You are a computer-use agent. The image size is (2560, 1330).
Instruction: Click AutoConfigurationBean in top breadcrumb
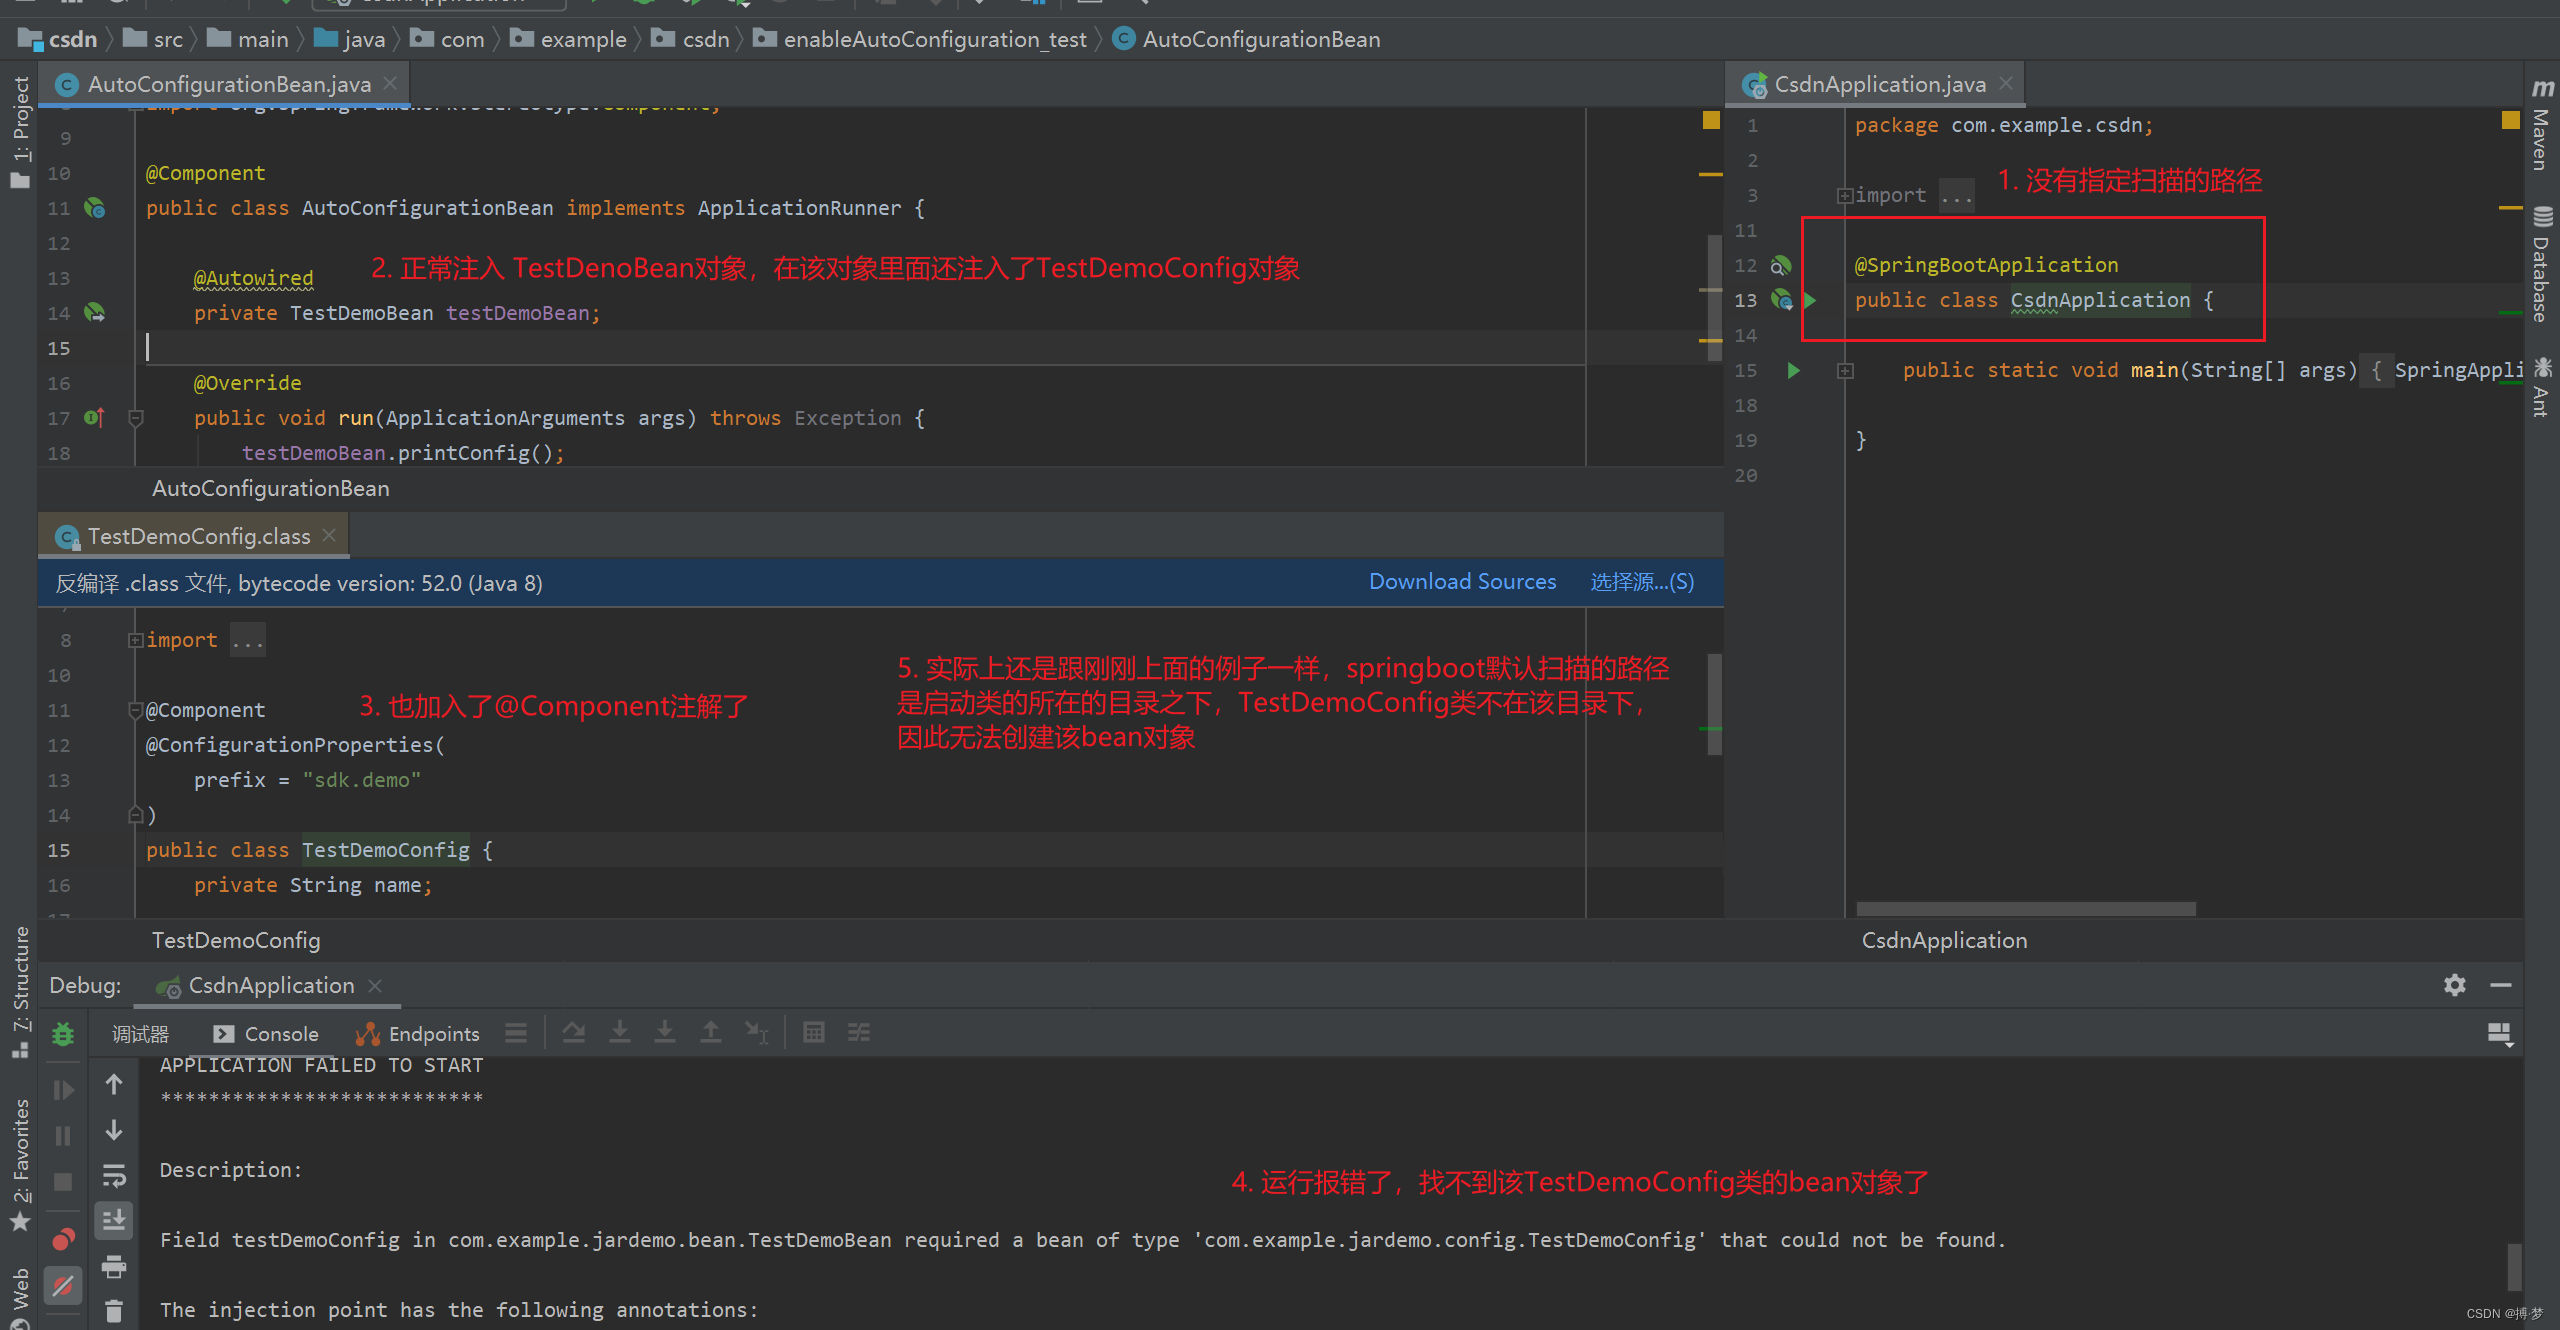[x=1247, y=39]
